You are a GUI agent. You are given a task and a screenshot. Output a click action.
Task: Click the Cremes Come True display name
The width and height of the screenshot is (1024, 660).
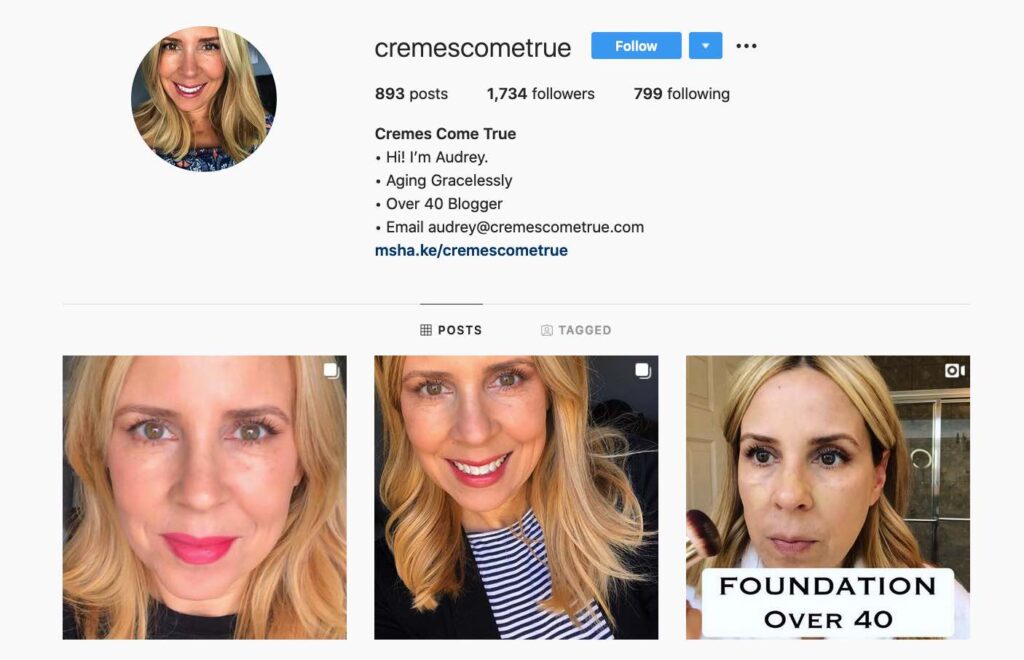[x=445, y=134]
